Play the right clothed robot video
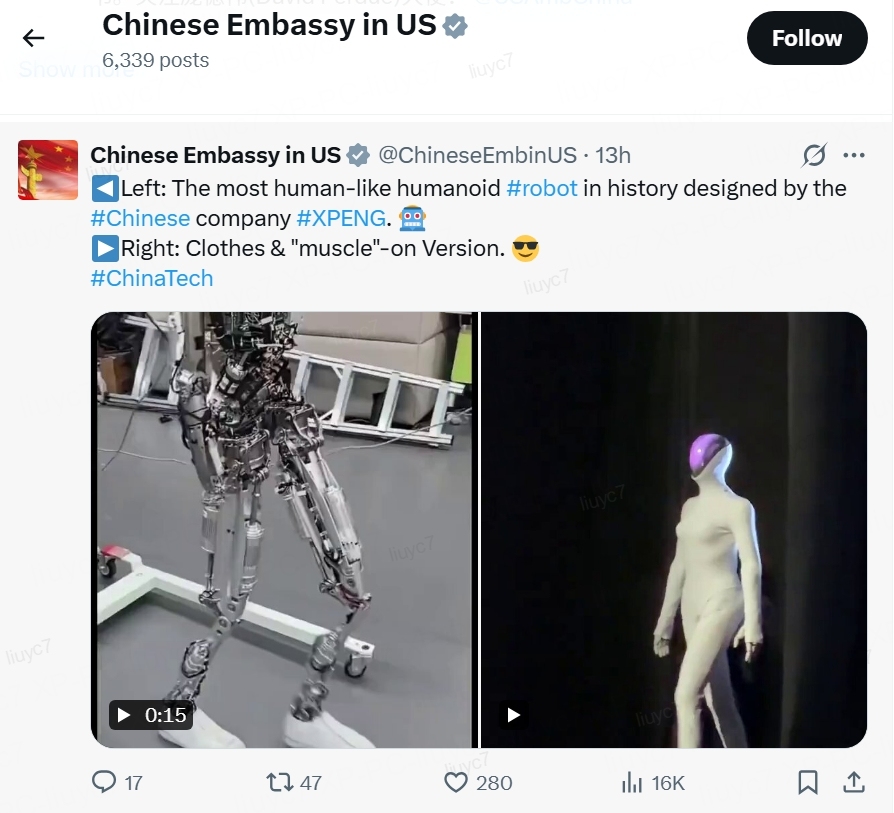894x813 pixels. (513, 715)
